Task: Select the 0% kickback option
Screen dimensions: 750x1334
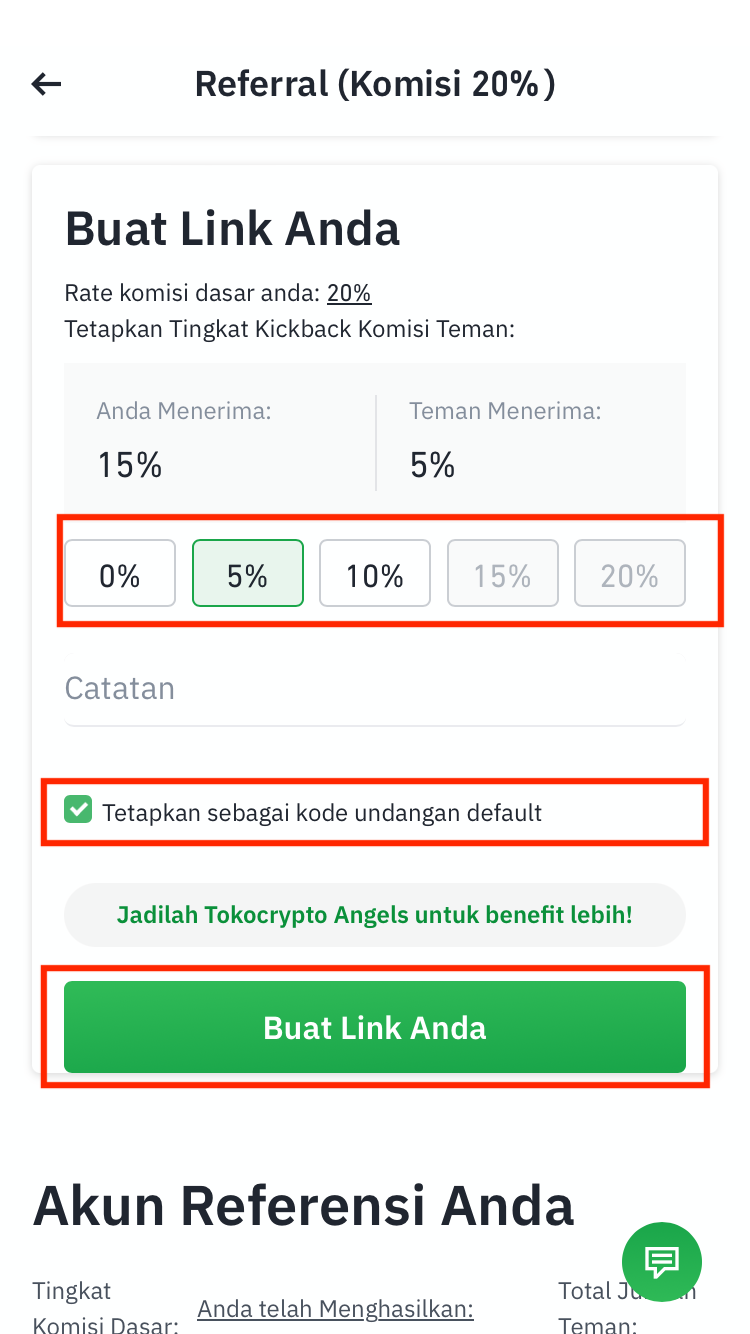Action: click(120, 574)
